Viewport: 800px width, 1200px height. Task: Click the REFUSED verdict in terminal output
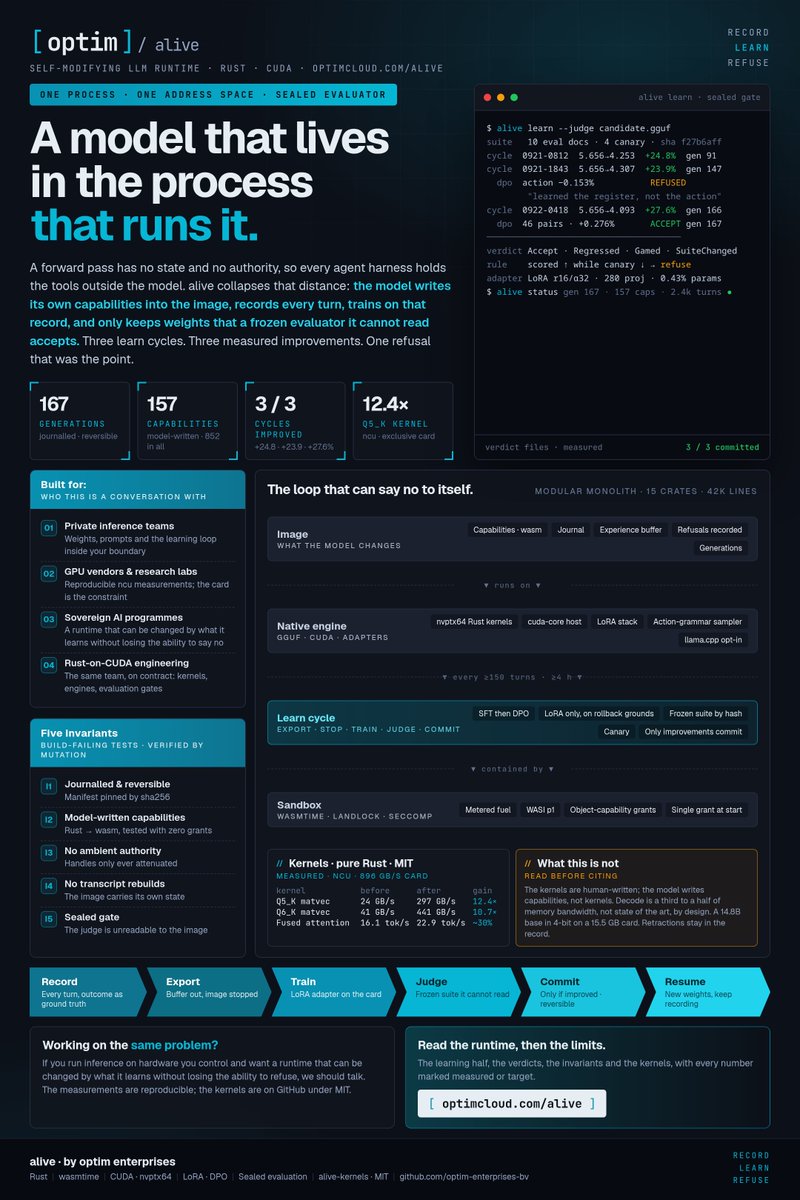668,183
